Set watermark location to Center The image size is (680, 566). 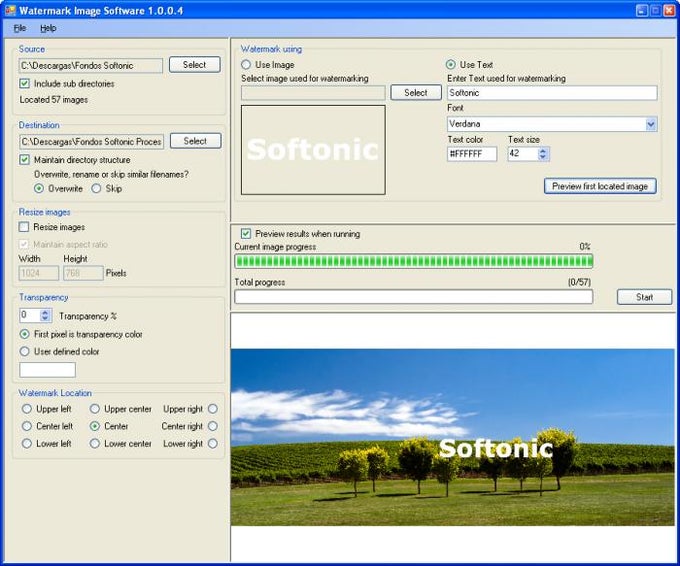[95, 426]
